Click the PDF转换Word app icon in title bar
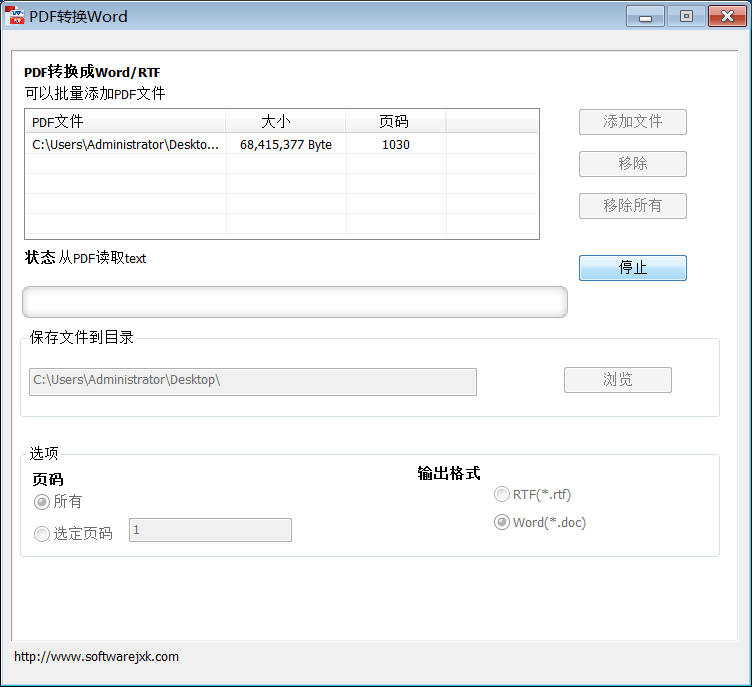The image size is (752, 687). tap(14, 16)
